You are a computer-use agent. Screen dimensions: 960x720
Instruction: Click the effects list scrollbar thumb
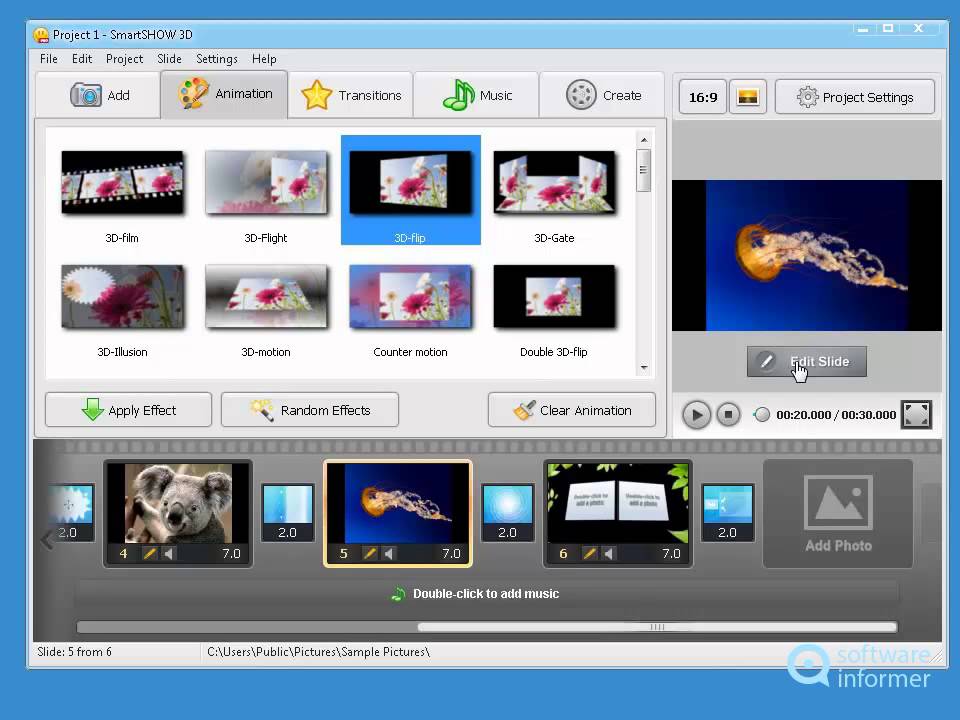click(x=643, y=170)
